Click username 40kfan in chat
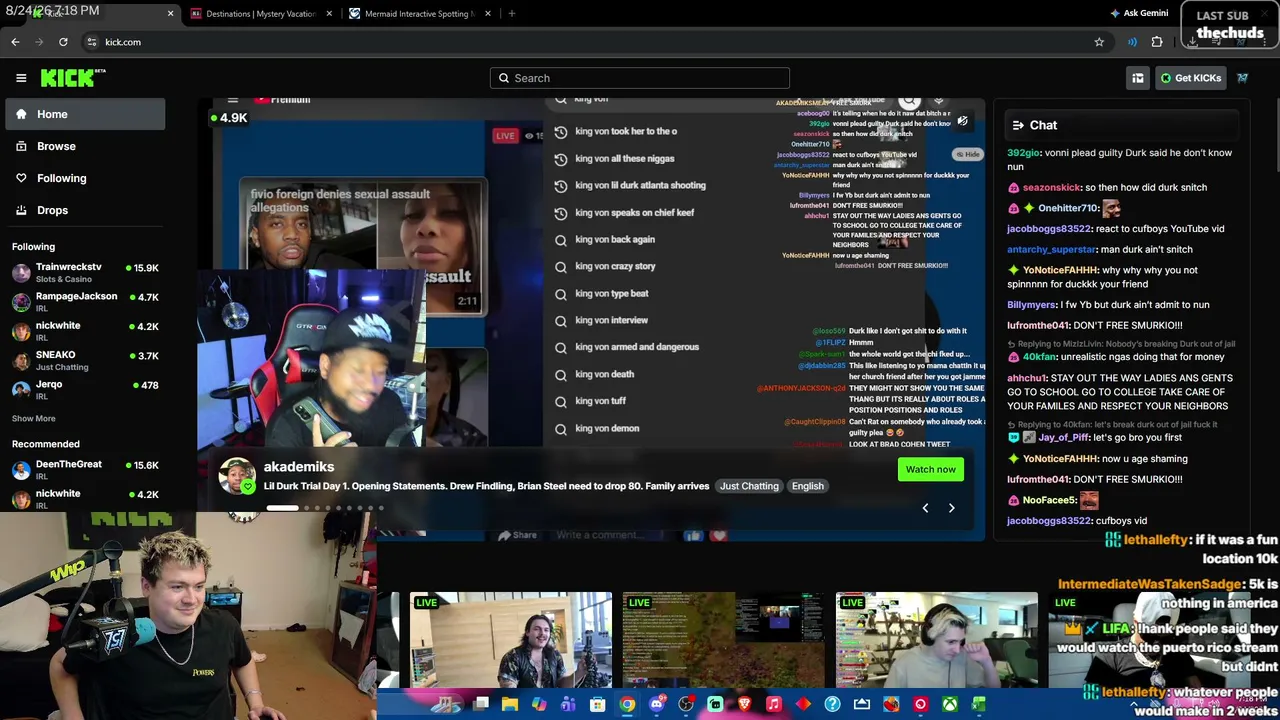The image size is (1280, 720). click(x=1040, y=357)
